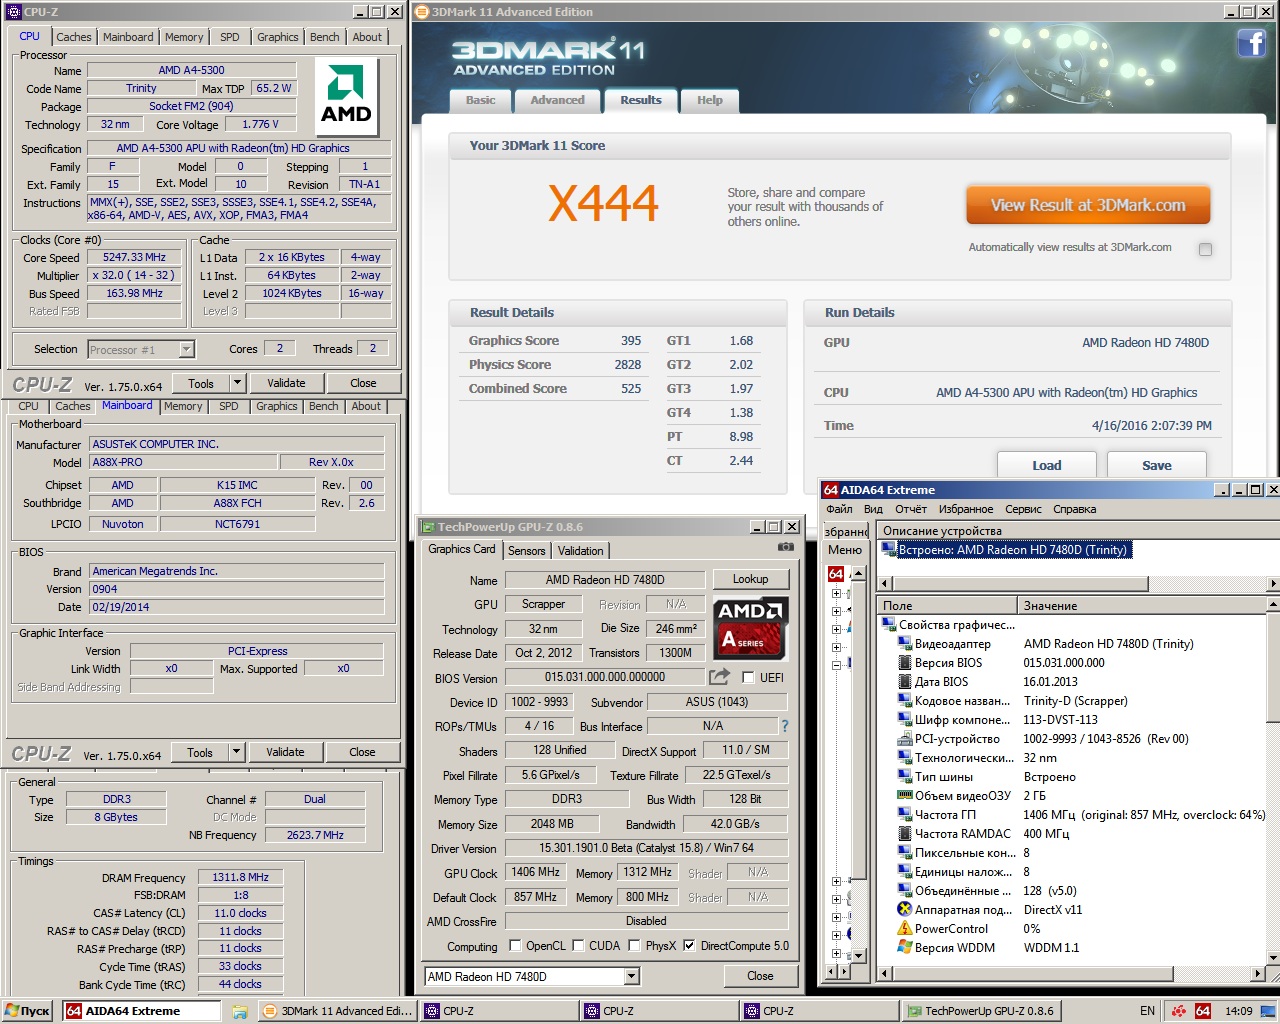Open the Отчёт menu in AIDA64
The height and width of the screenshot is (1024, 1280).
911,509
